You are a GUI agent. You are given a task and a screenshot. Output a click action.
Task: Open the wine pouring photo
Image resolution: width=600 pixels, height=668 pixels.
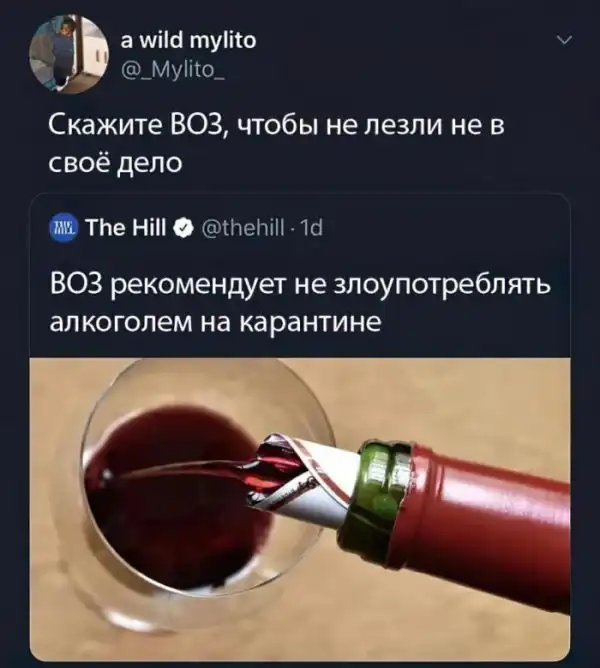click(300, 510)
